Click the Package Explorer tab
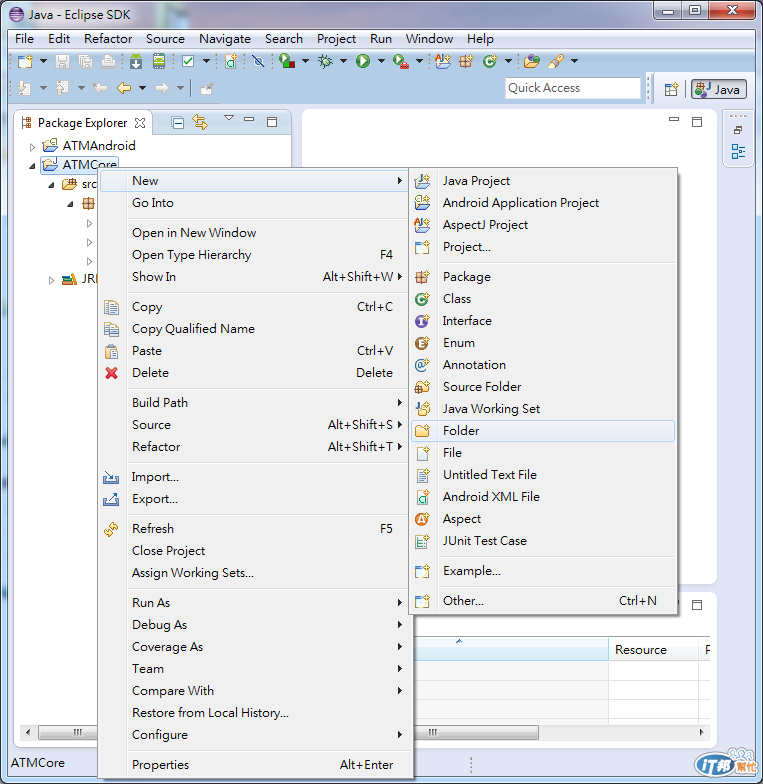 (82, 122)
